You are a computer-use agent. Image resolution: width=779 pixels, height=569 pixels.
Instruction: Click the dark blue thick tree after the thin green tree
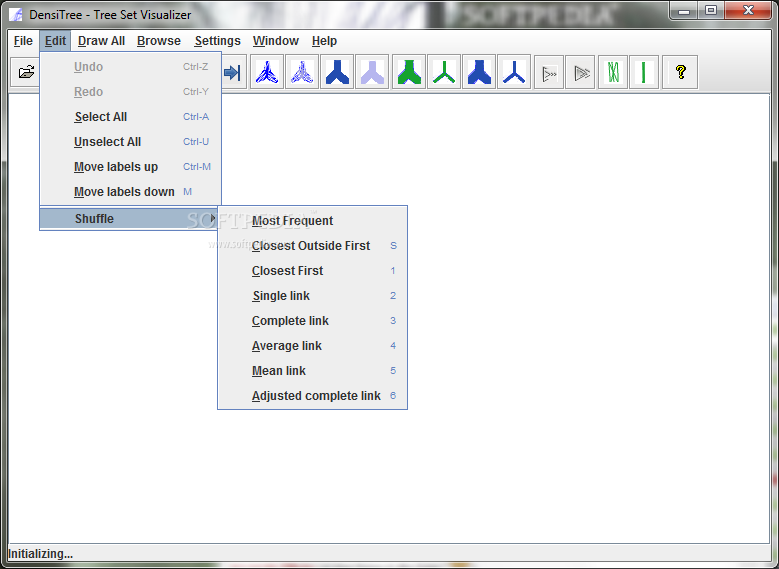coord(479,73)
